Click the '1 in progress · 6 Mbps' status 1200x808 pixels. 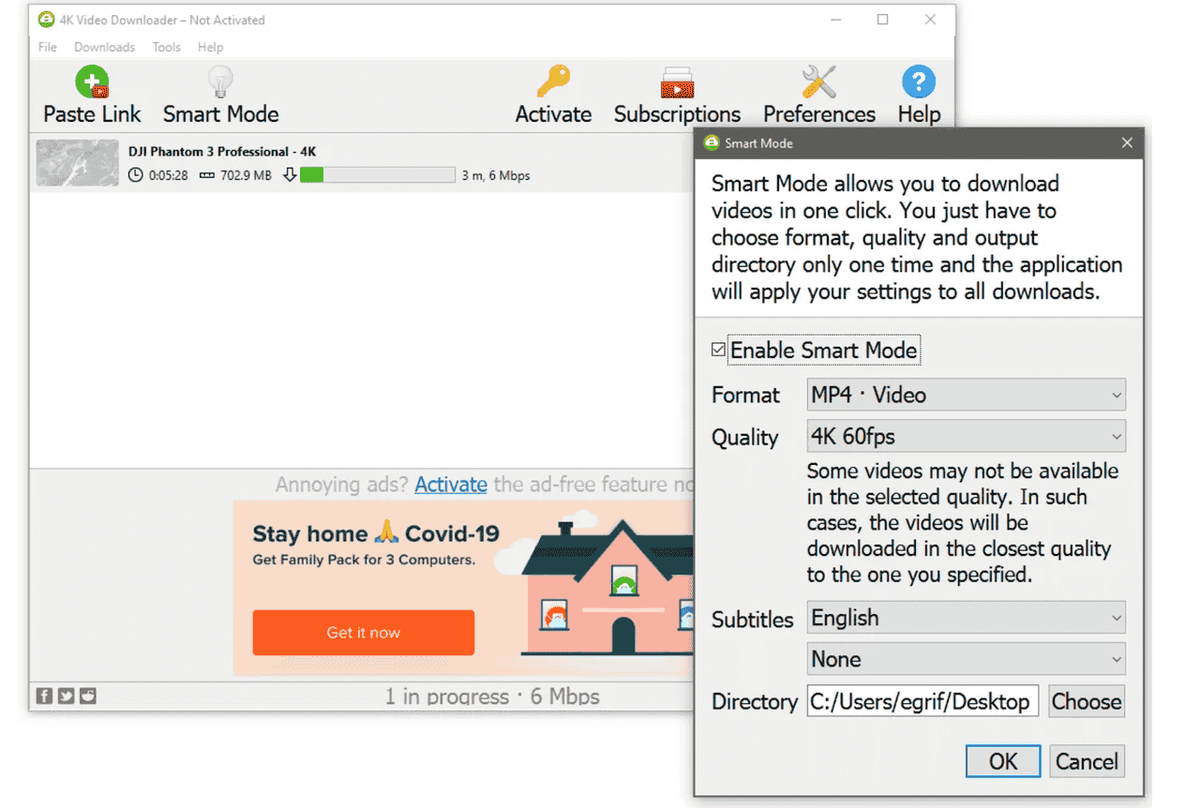coord(492,696)
